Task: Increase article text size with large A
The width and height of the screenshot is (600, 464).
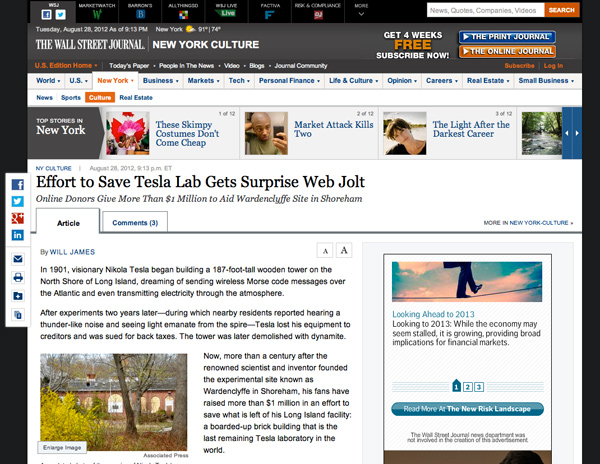Action: 344,250
